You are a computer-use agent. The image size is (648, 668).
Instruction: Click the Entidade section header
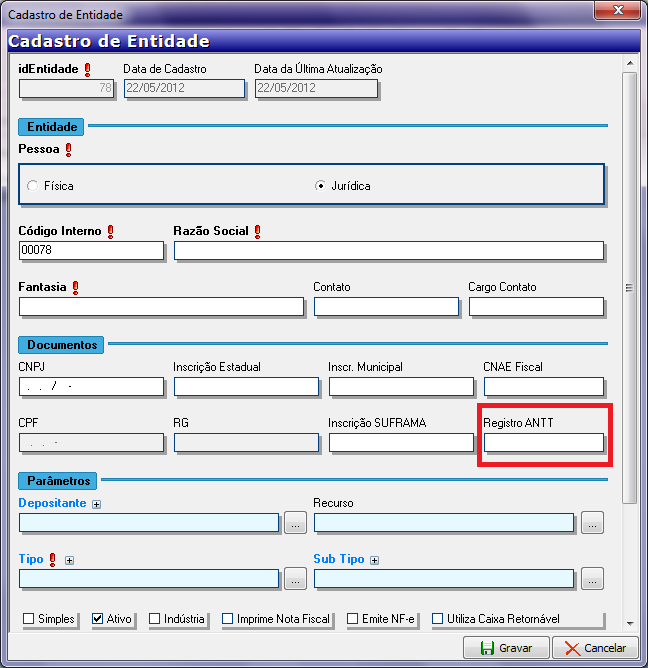point(51,127)
